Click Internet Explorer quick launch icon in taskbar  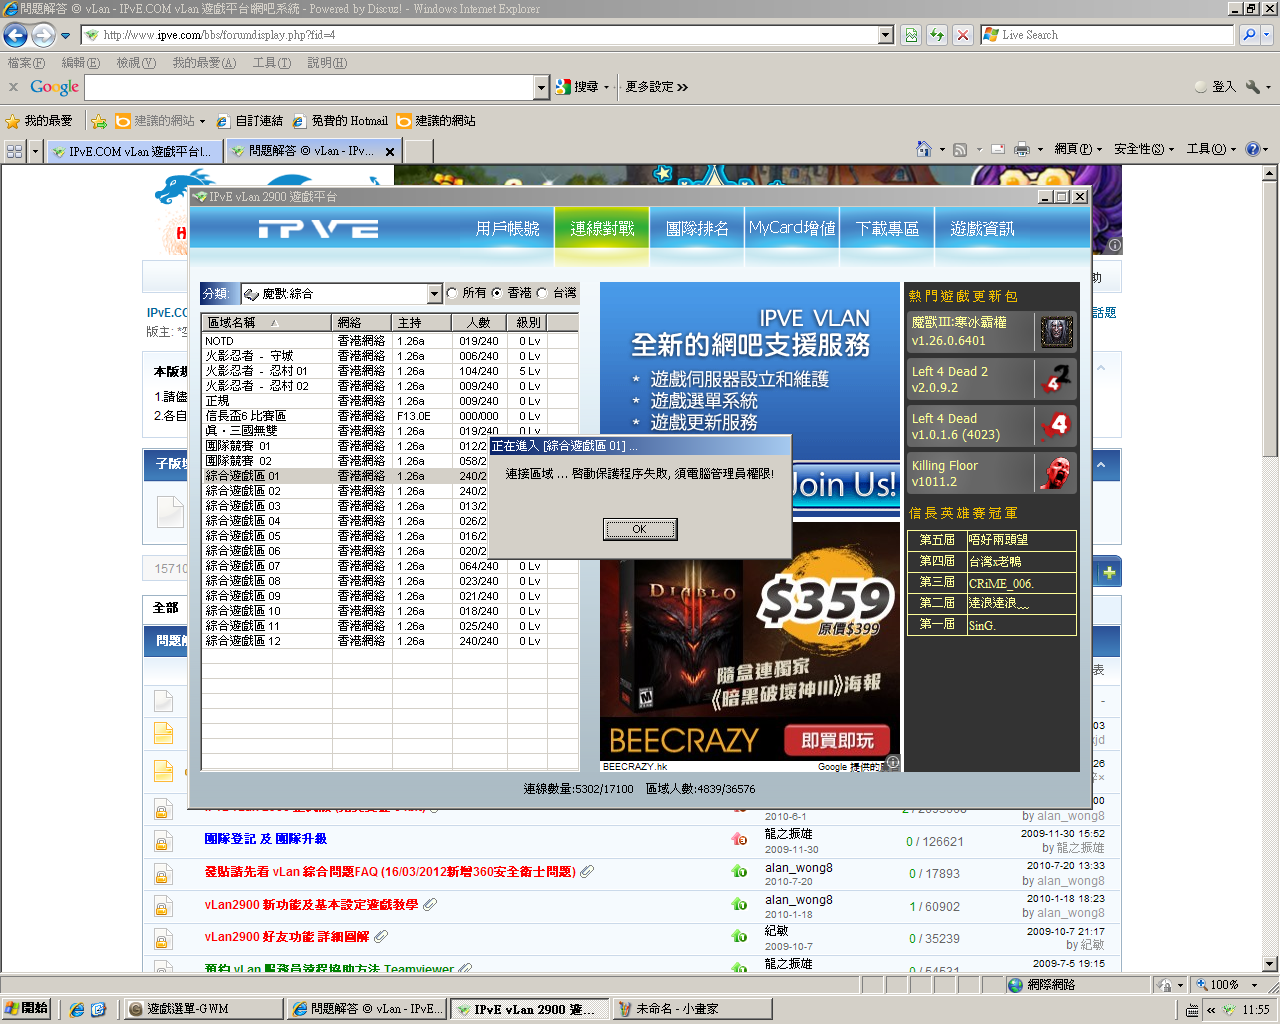click(x=77, y=1009)
